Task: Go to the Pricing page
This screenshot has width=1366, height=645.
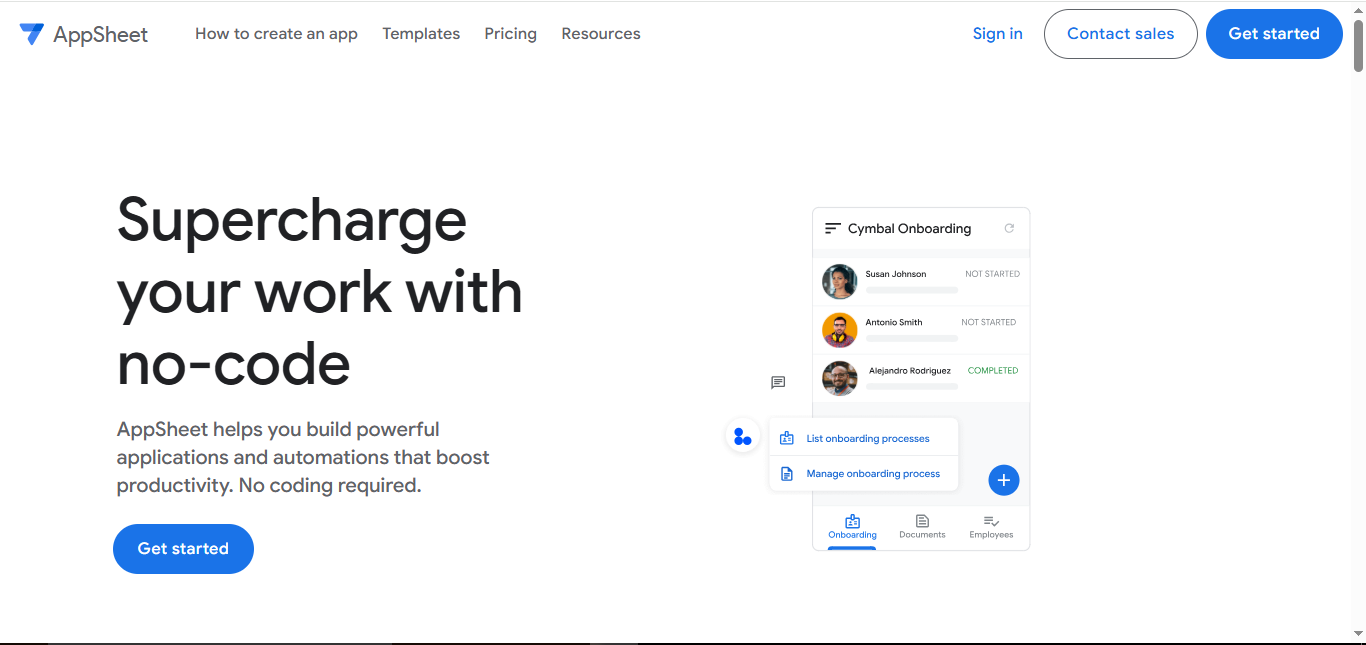Action: [x=510, y=34]
